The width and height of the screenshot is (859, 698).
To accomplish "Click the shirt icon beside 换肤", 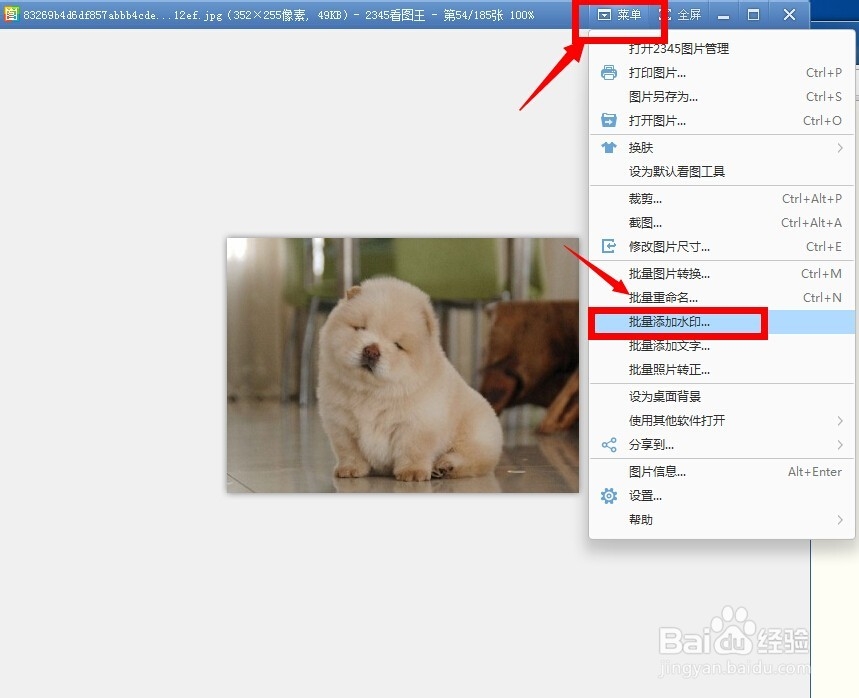I will pyautogui.click(x=609, y=147).
